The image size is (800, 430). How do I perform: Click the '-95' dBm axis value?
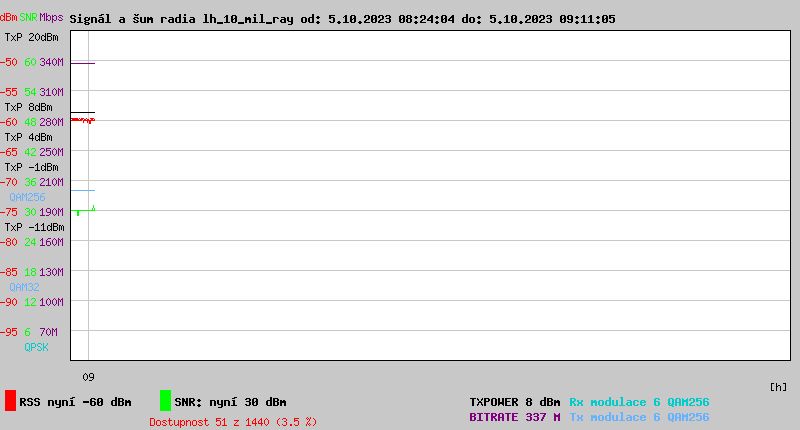pos(9,332)
